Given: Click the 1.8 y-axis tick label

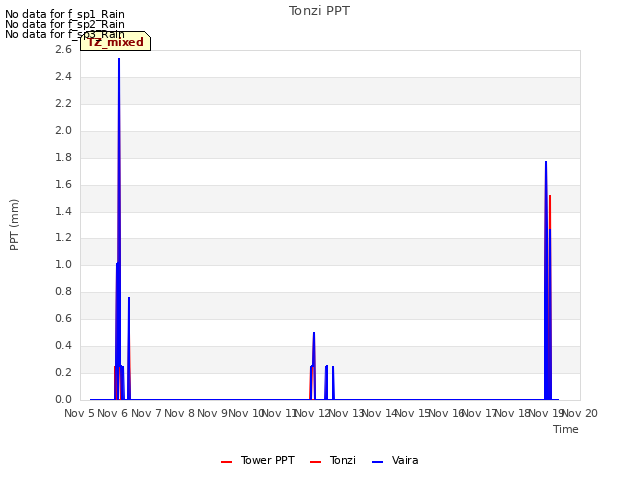Looking at the screenshot, I should coord(63,157).
